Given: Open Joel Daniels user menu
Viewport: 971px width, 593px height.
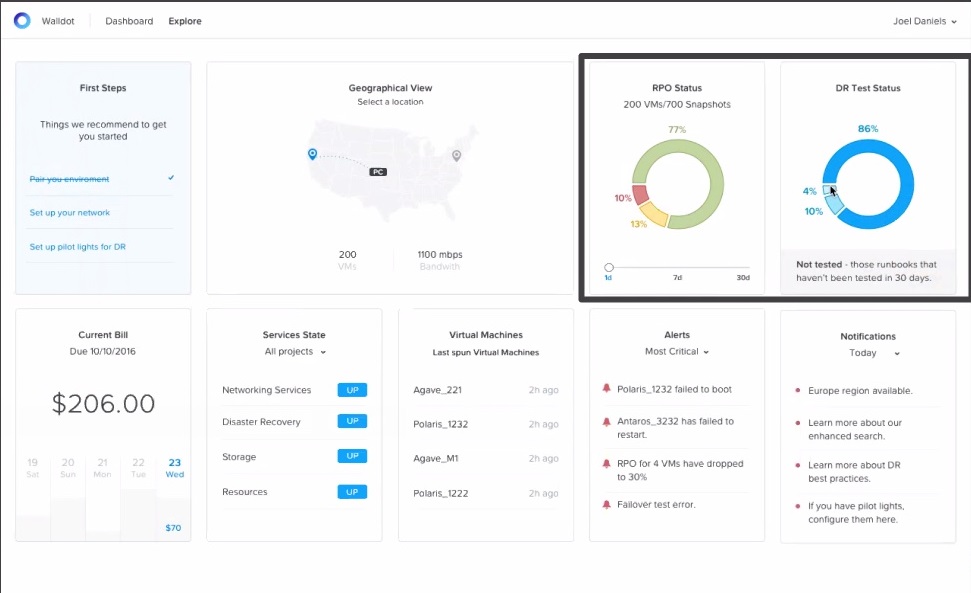Looking at the screenshot, I should [x=925, y=21].
